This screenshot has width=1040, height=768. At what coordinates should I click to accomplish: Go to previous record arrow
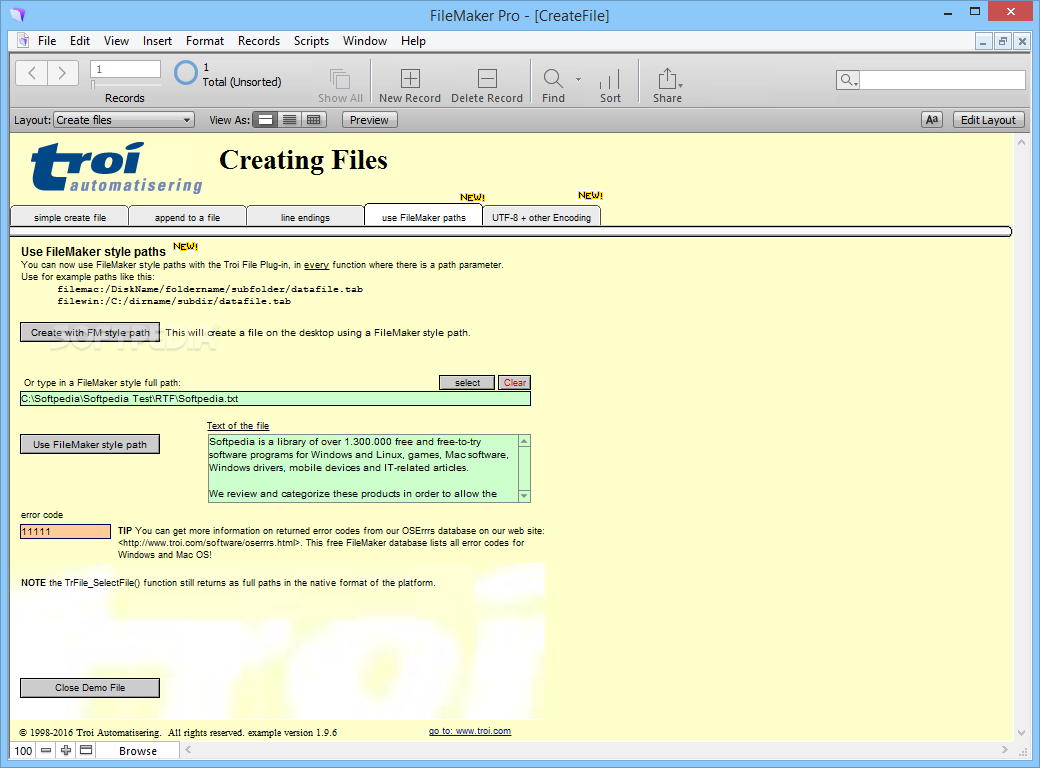[x=31, y=73]
